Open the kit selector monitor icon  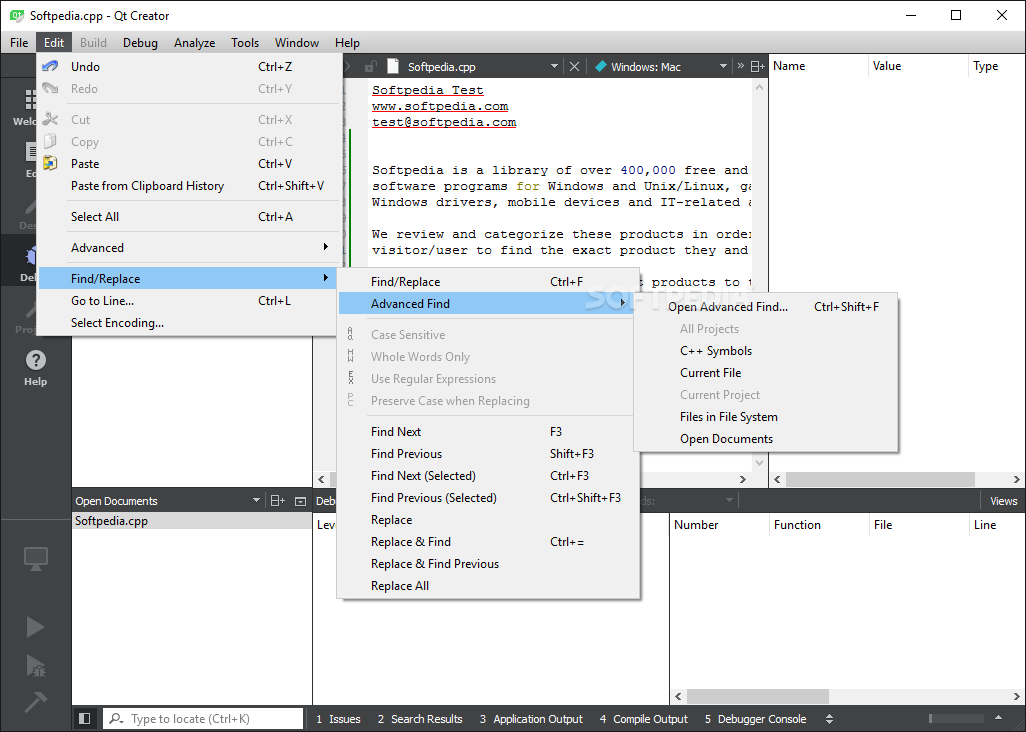35,559
